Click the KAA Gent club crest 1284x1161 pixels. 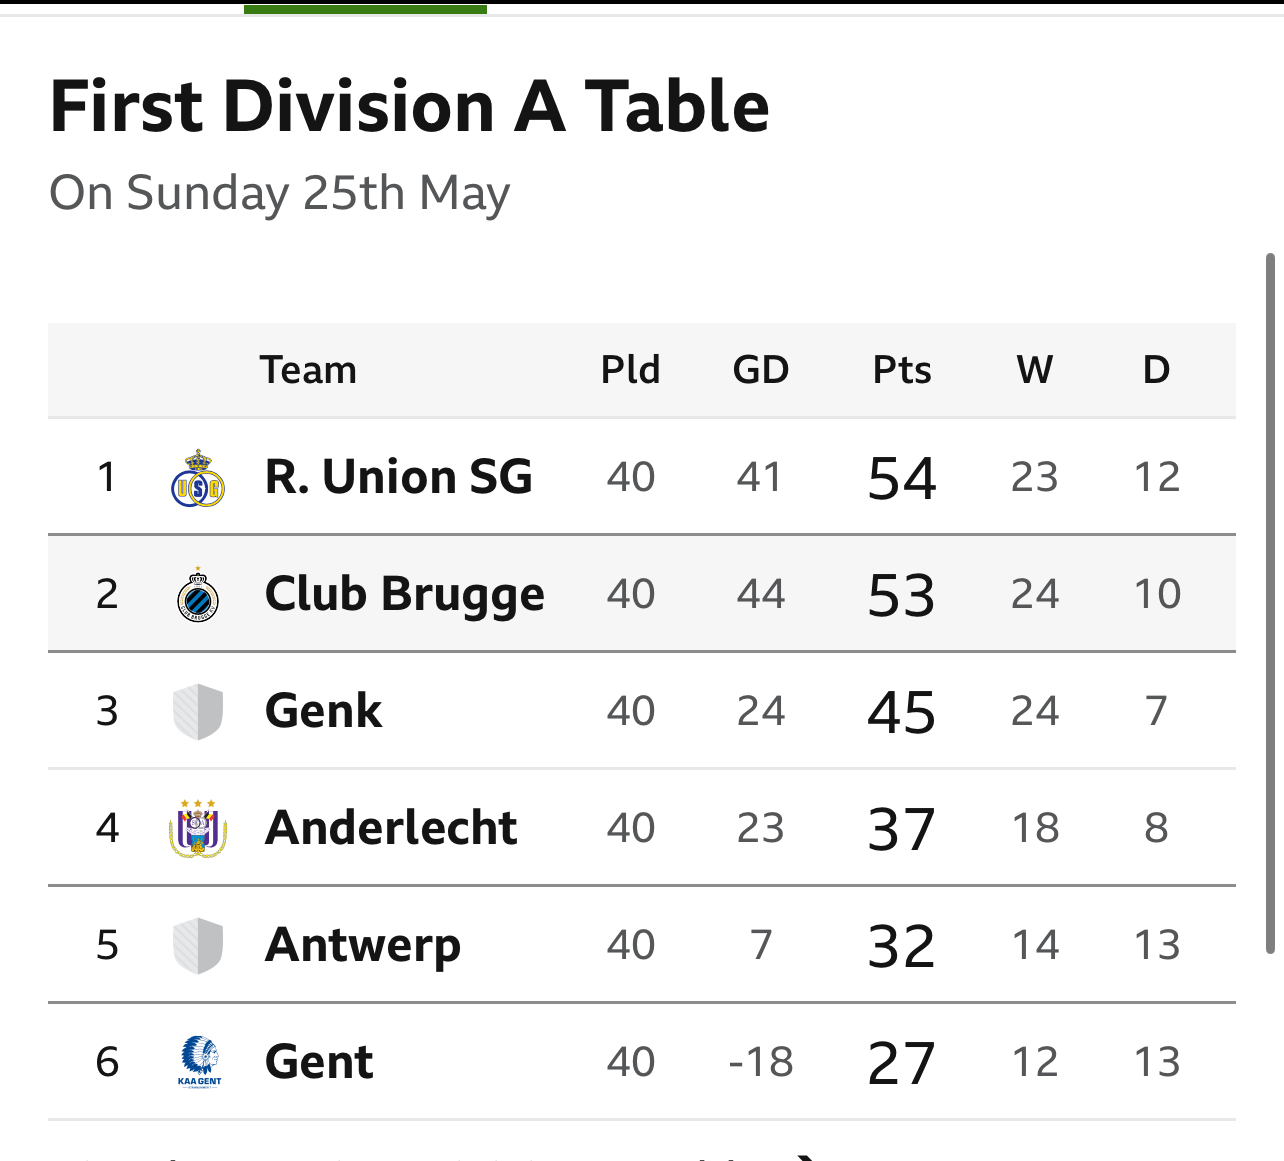[199, 1062]
